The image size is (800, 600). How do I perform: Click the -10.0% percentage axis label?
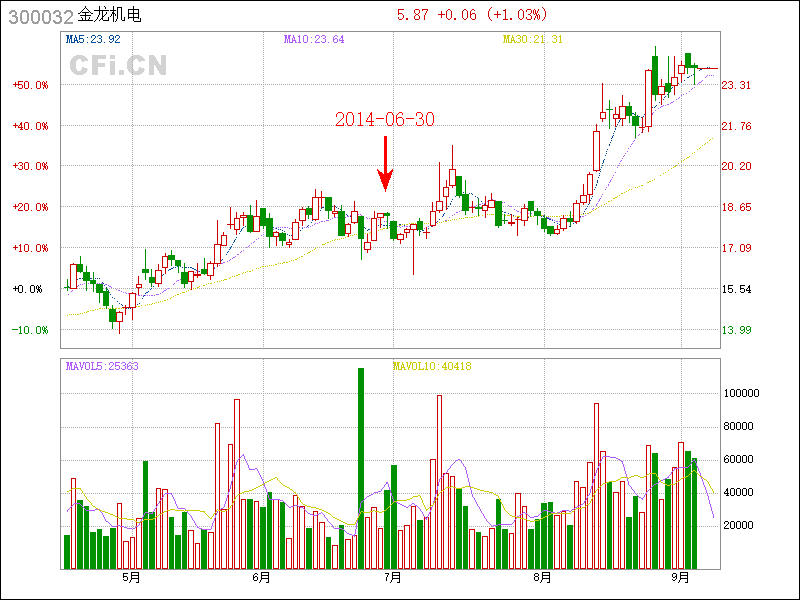[x=30, y=330]
